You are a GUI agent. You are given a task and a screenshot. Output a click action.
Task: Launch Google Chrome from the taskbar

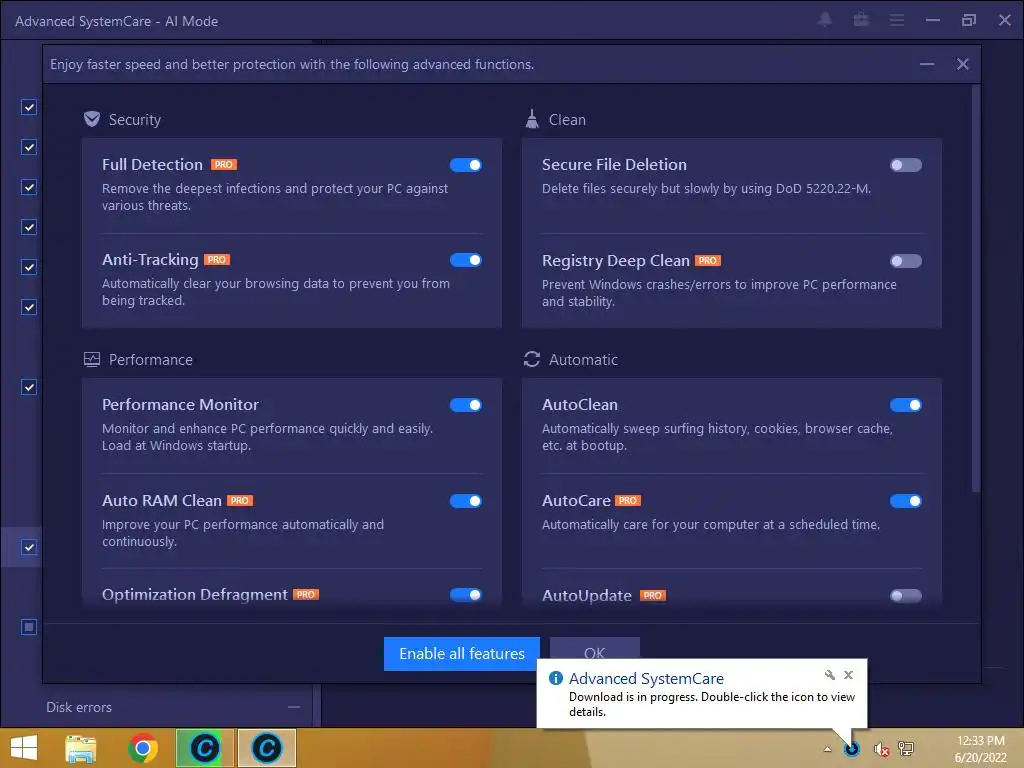tap(143, 748)
